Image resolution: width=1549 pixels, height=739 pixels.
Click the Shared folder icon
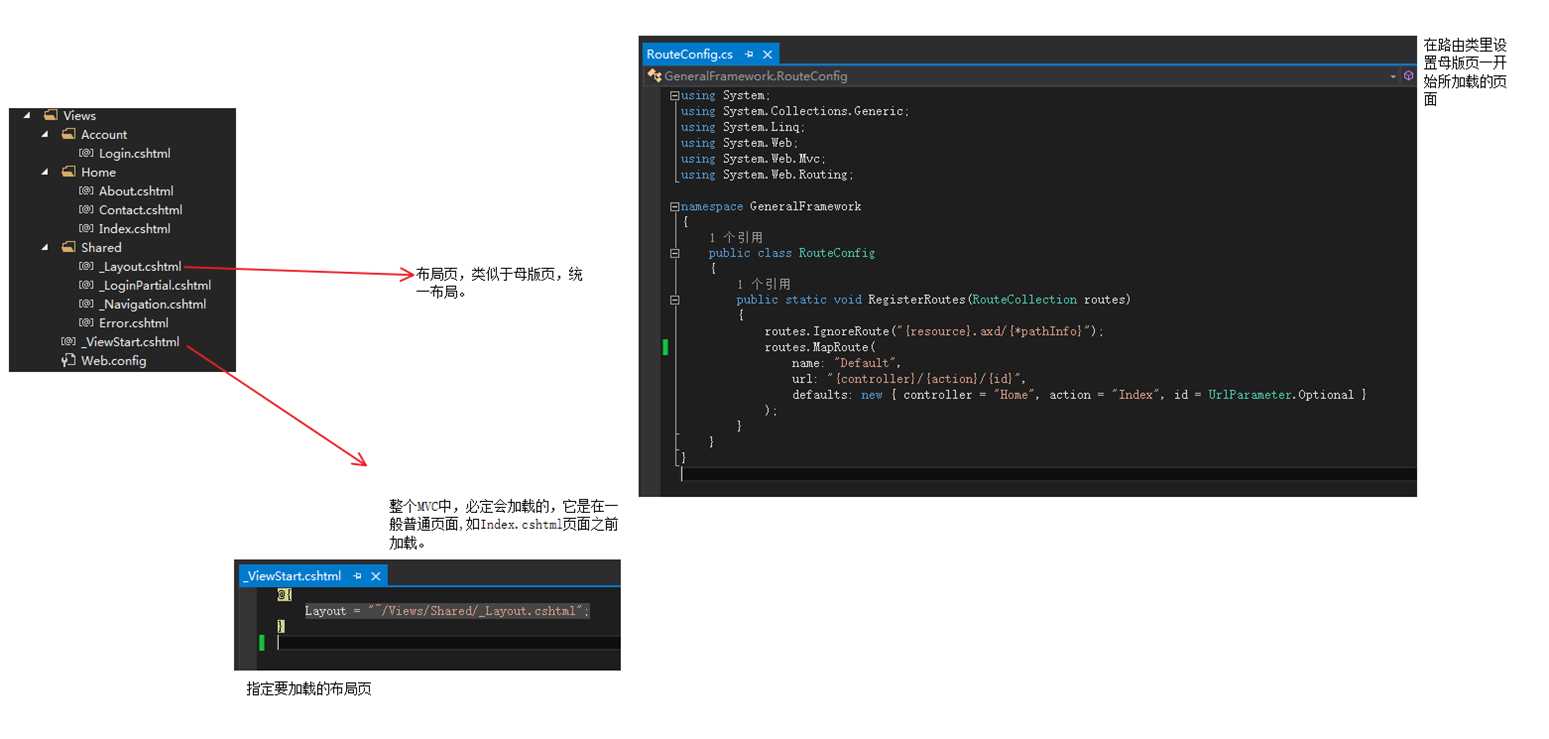click(x=68, y=247)
